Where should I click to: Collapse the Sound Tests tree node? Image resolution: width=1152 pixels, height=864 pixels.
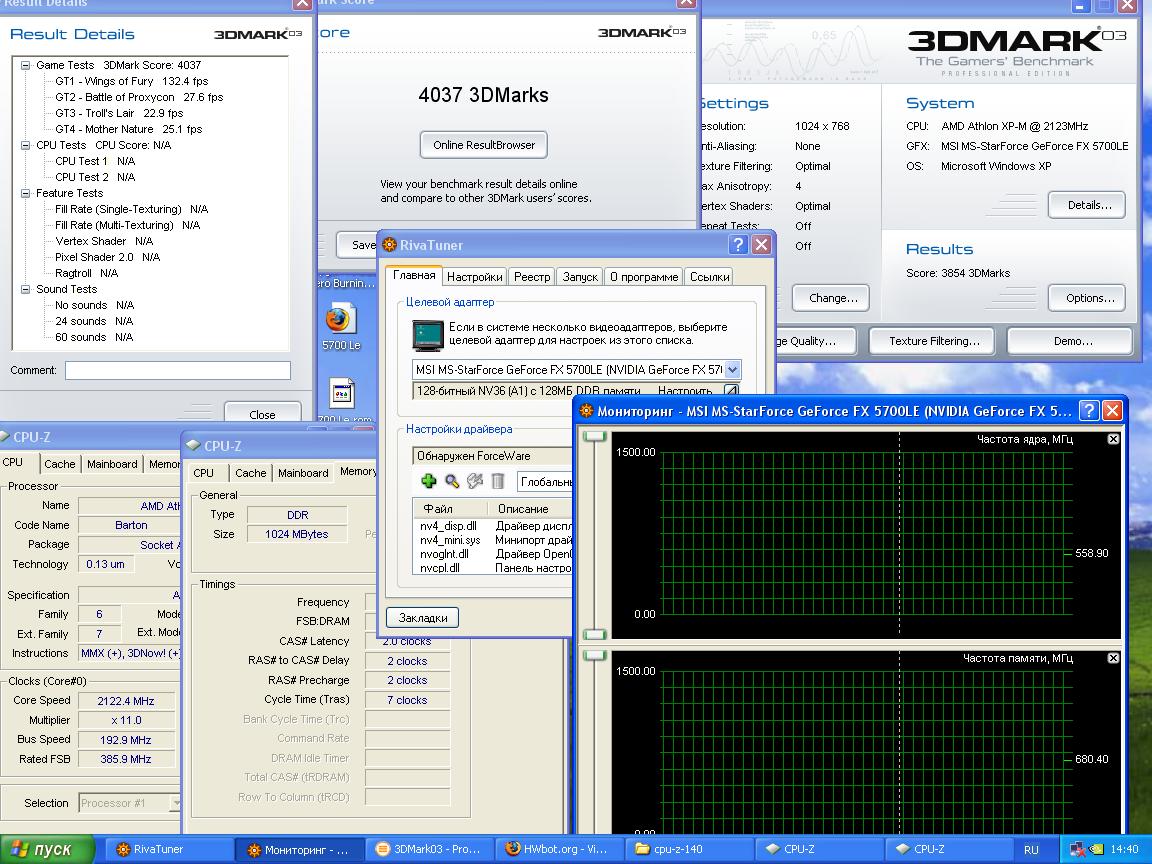coord(26,289)
